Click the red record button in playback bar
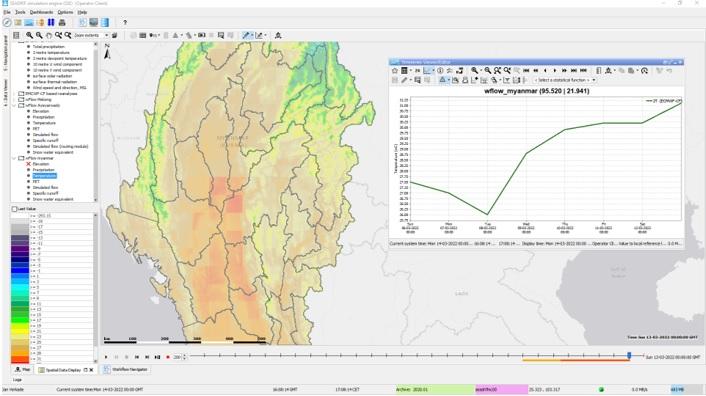Screen dimensions: 706x396 click(x=168, y=357)
